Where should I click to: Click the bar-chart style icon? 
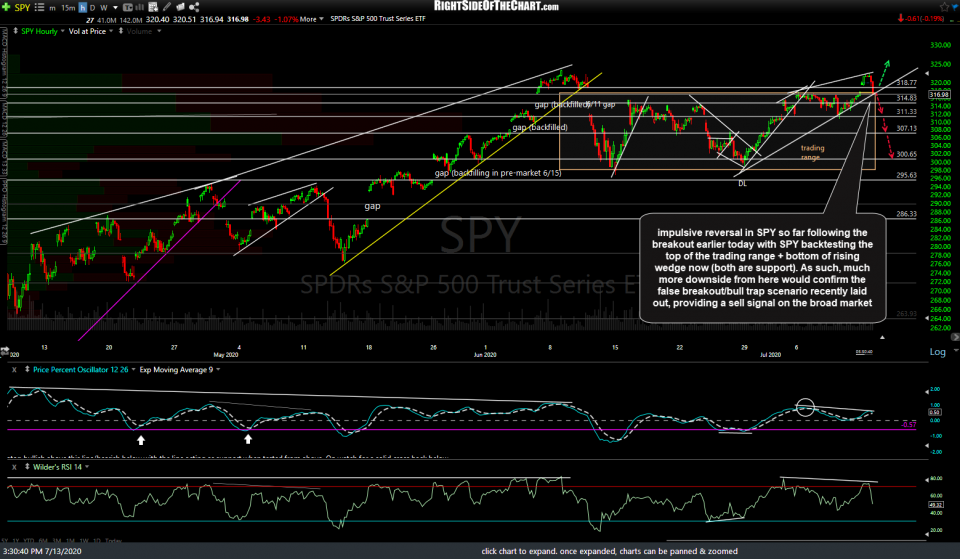click(140, 7)
